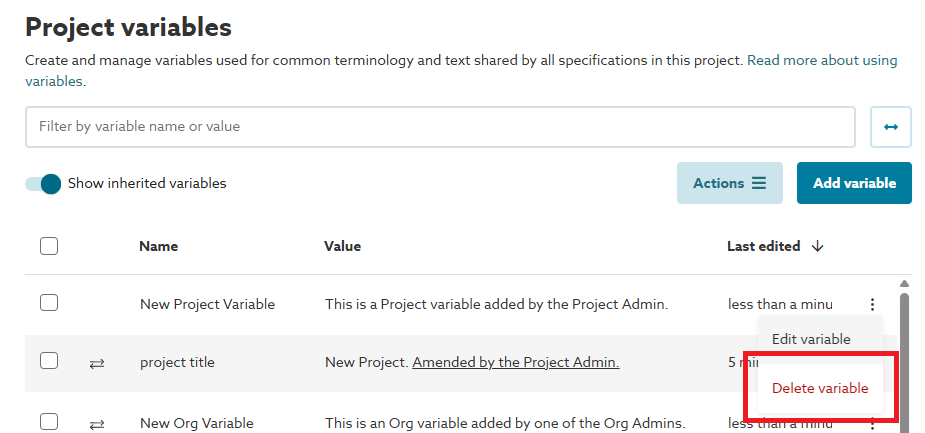Click the expand-width arrows icon beside filter
Viewport: 925px width, 433px height.
891,127
